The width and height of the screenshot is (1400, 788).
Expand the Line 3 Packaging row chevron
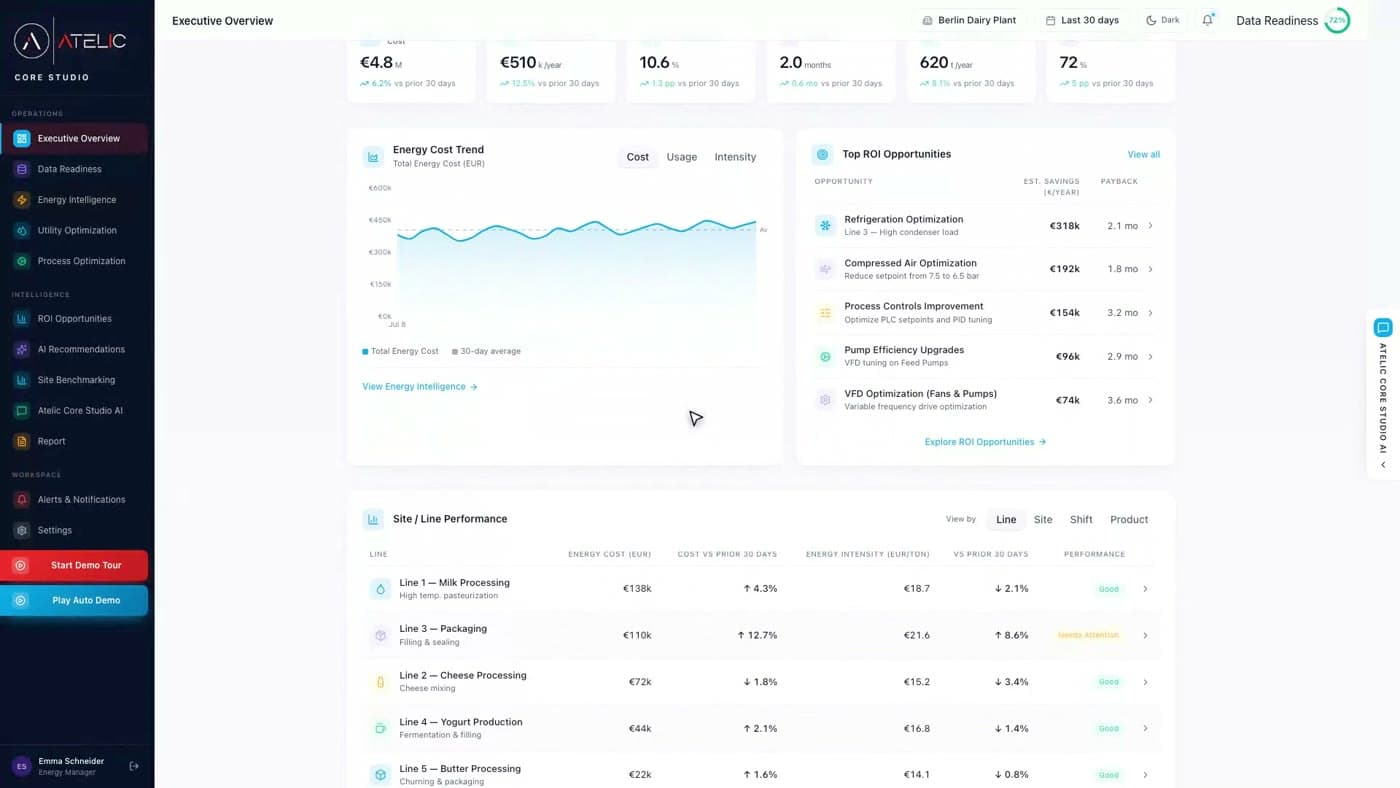pyautogui.click(x=1145, y=635)
